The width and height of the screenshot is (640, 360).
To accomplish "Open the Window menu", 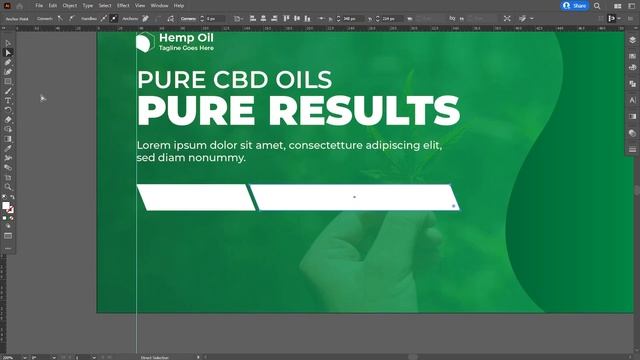I will pyautogui.click(x=159, y=6).
